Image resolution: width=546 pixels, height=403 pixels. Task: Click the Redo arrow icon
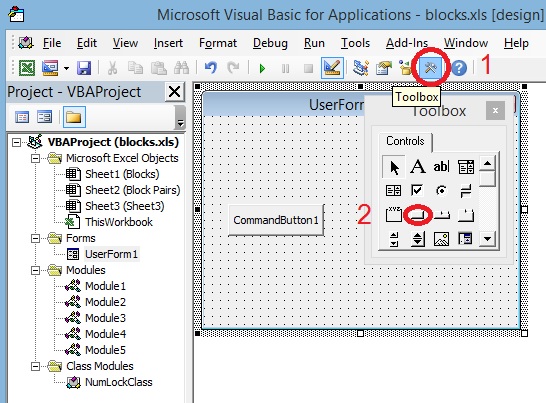[233, 68]
